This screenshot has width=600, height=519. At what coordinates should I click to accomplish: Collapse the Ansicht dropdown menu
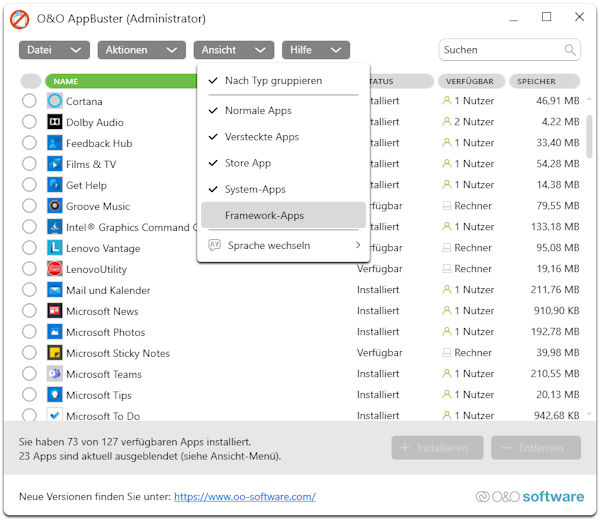pos(234,50)
